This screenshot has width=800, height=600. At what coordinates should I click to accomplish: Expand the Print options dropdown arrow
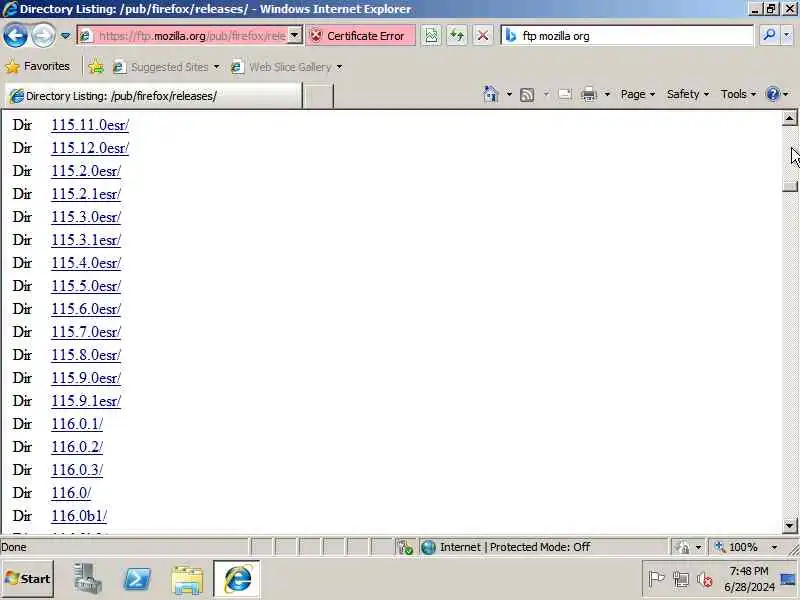point(607,94)
